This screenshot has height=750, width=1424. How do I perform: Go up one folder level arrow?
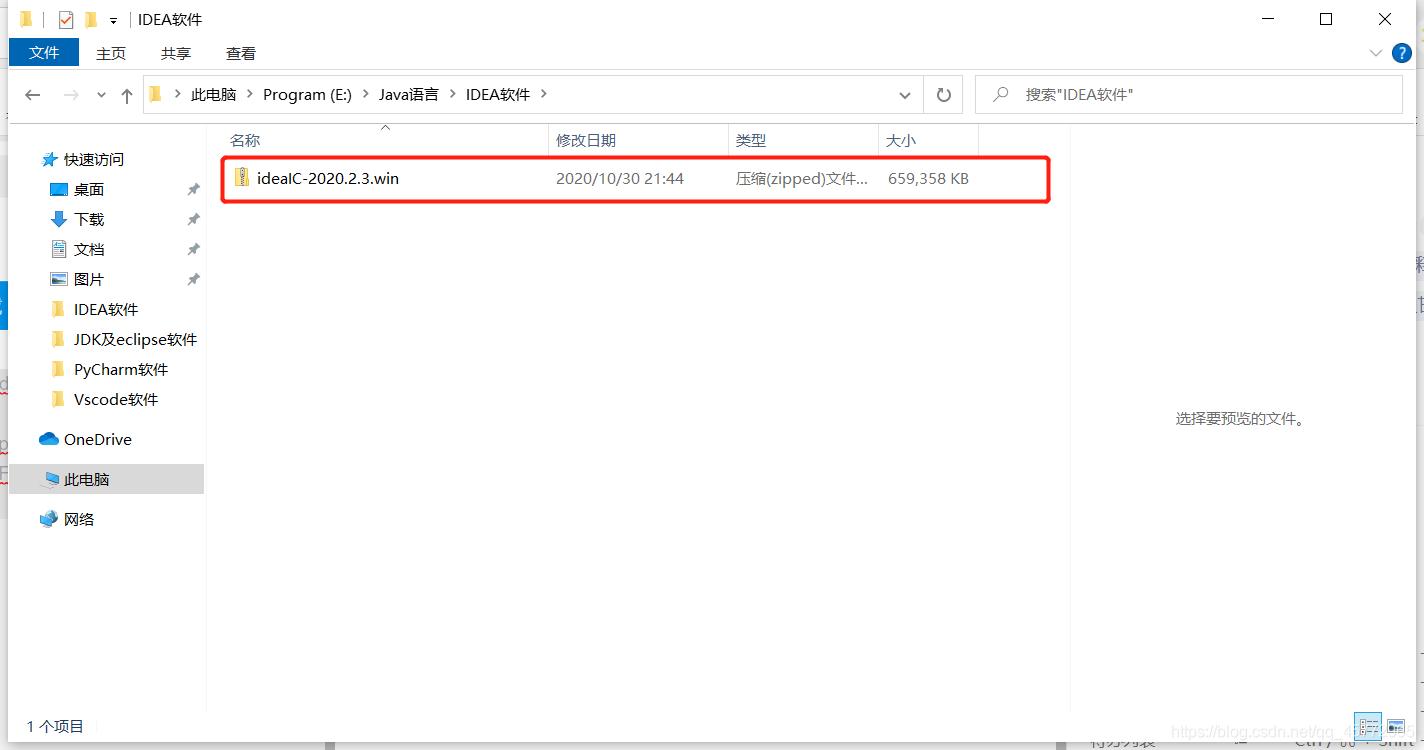coord(126,95)
